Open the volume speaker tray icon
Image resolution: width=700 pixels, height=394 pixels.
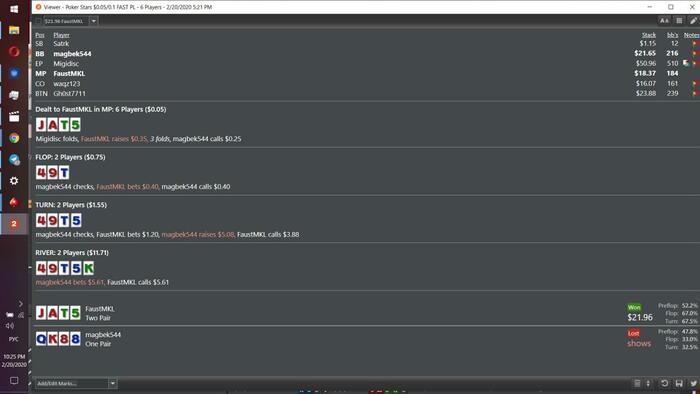(9, 326)
